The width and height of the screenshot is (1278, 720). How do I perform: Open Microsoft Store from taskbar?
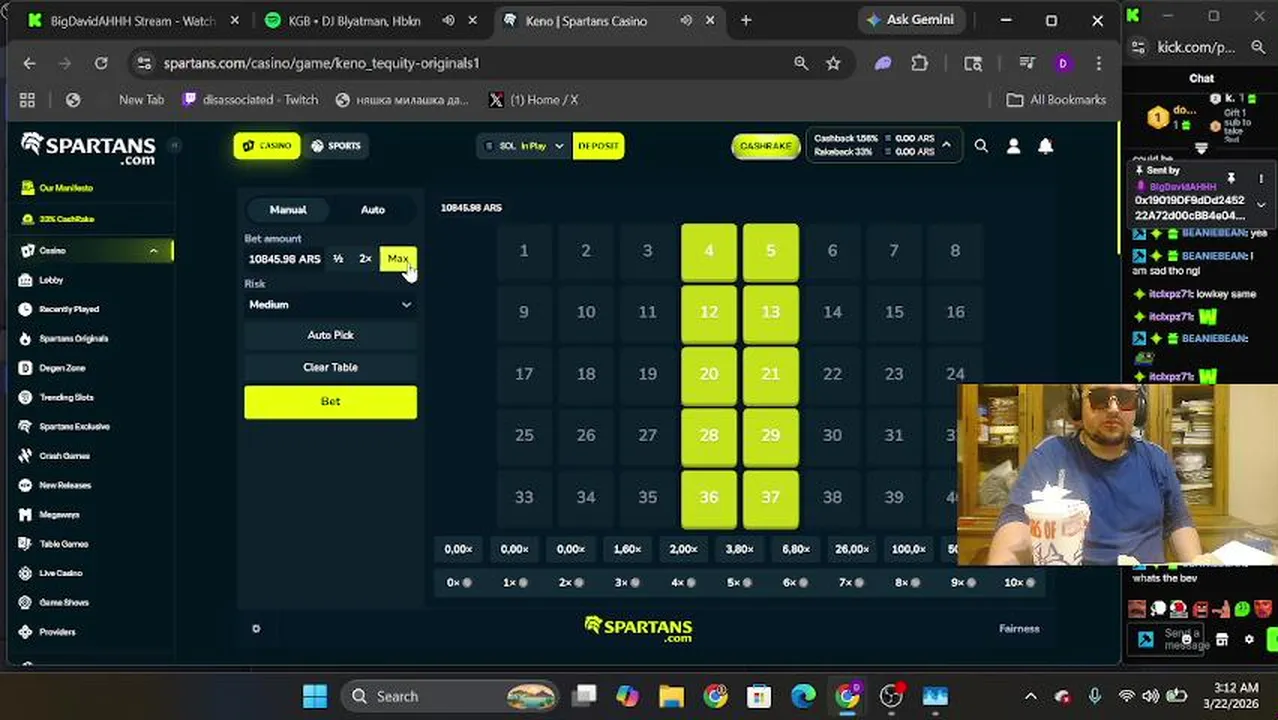(x=759, y=696)
